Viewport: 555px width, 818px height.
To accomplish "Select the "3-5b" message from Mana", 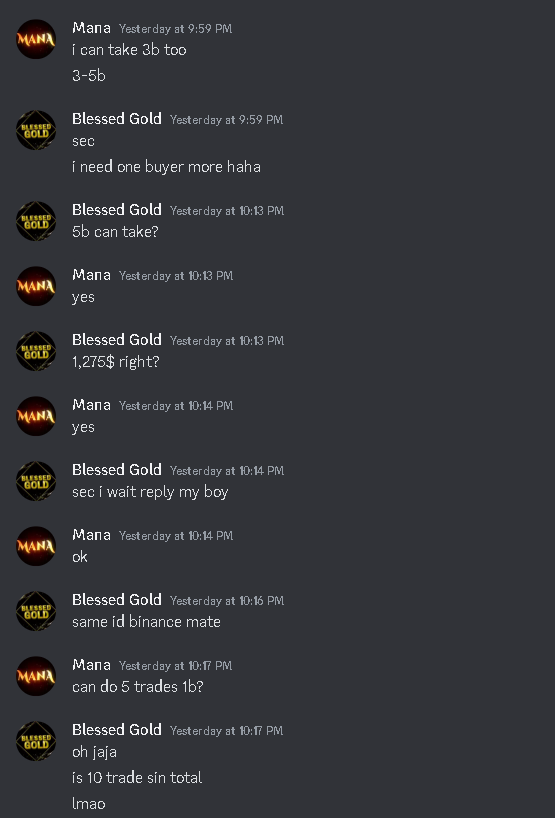I will coord(89,76).
